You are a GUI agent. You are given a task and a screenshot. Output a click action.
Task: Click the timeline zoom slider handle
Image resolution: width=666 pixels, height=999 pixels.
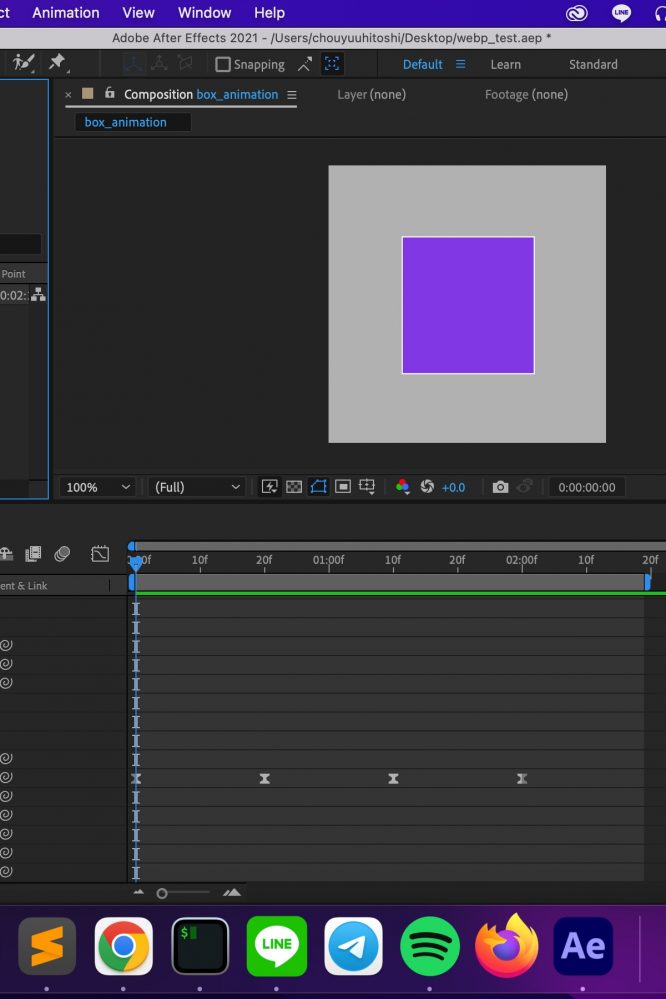(162, 893)
